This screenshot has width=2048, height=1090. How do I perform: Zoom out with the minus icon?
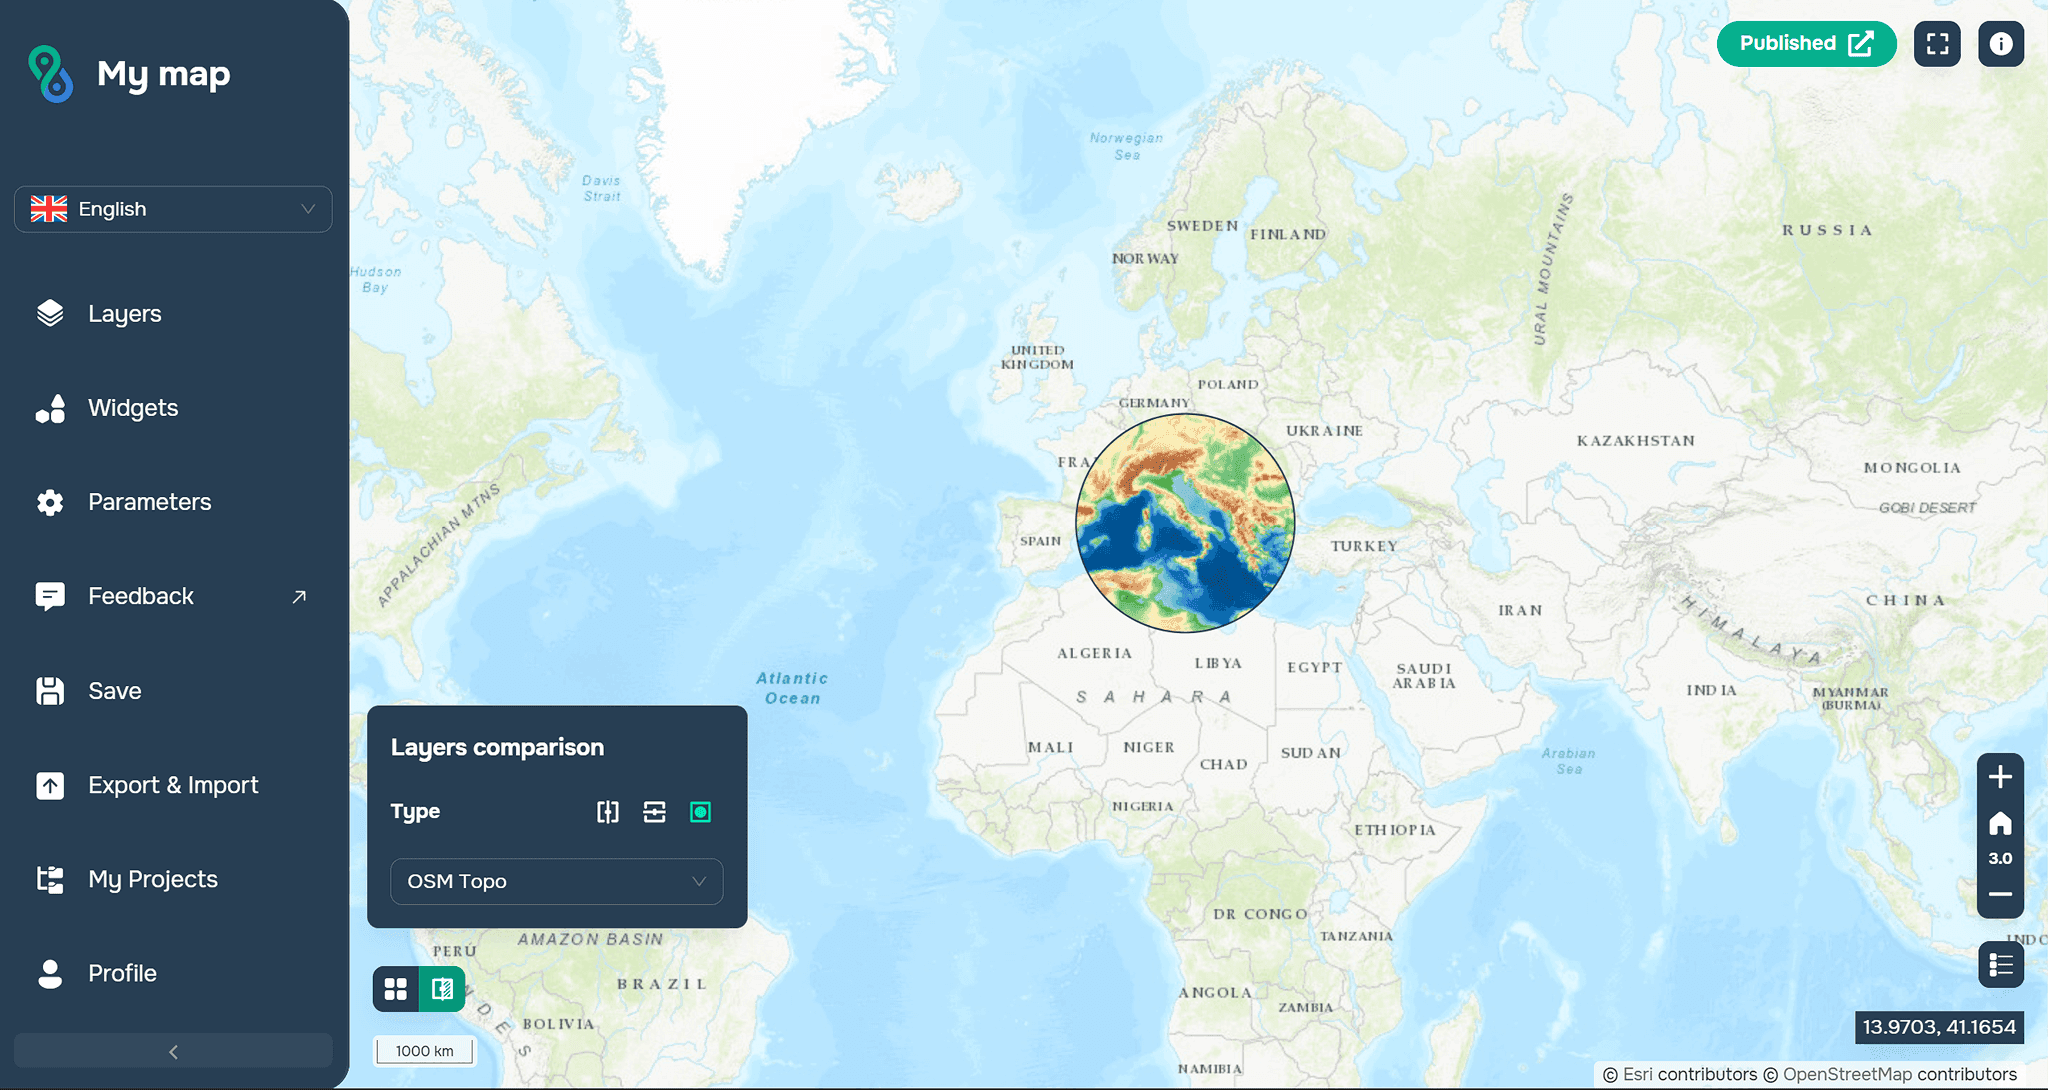[x=2000, y=894]
